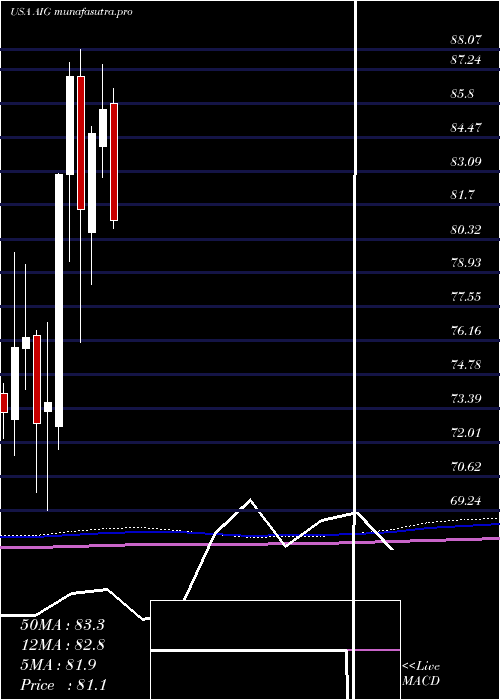Click the 73.39 price level label
This screenshot has width=500, height=700.
466,398
